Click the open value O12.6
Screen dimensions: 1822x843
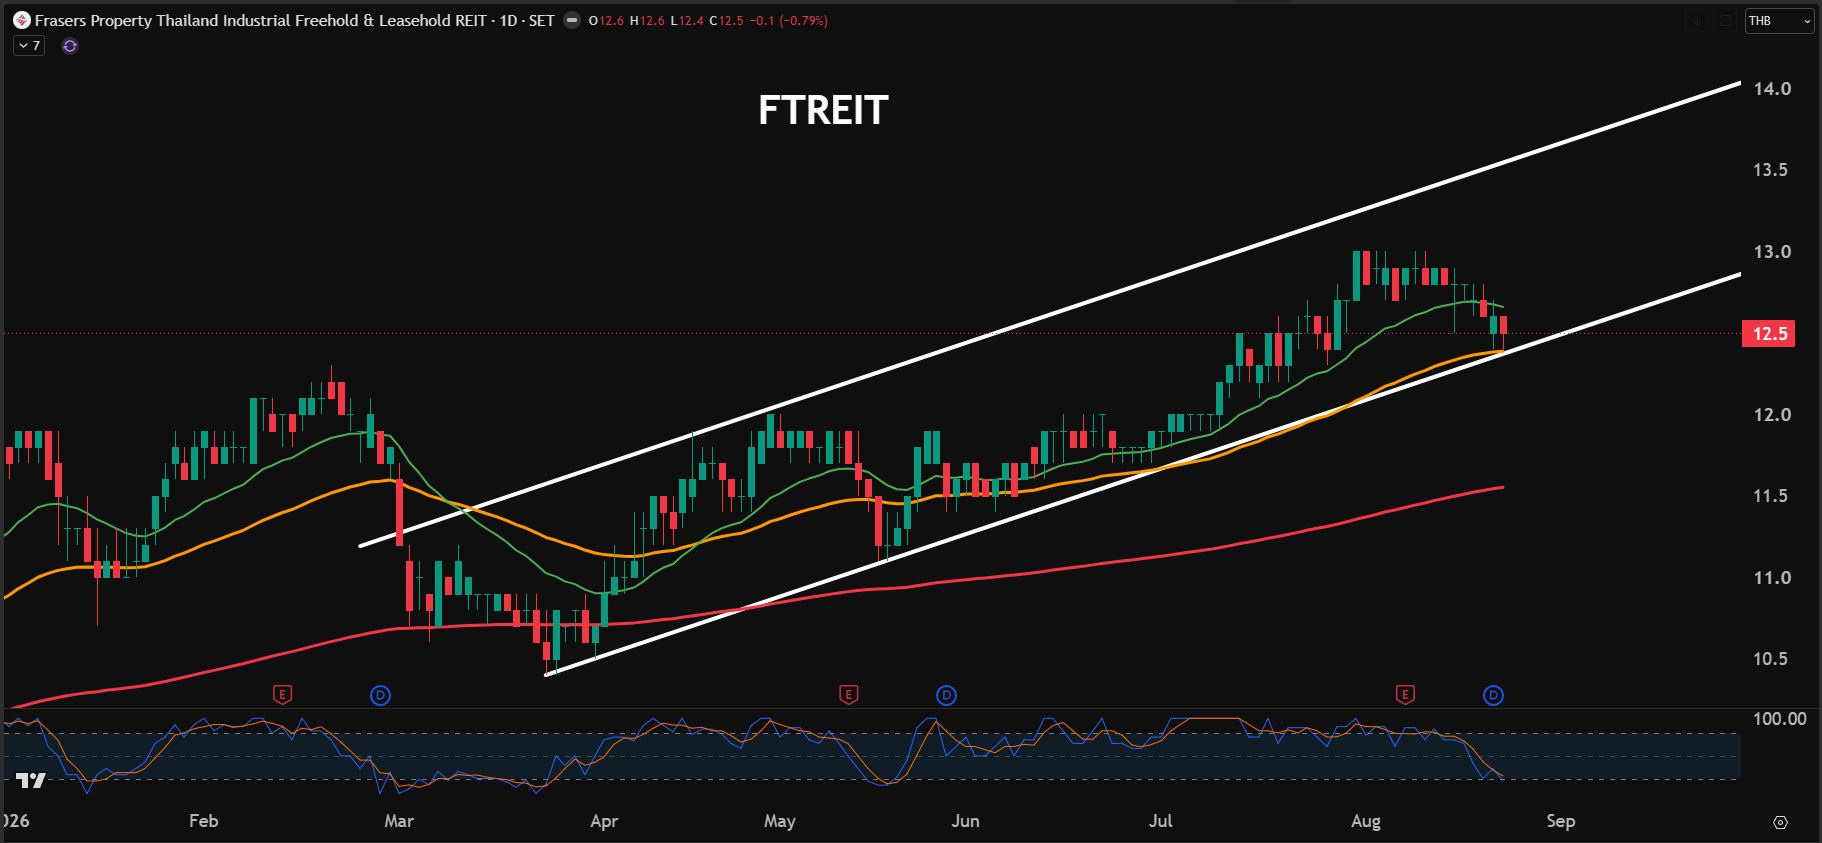point(607,20)
